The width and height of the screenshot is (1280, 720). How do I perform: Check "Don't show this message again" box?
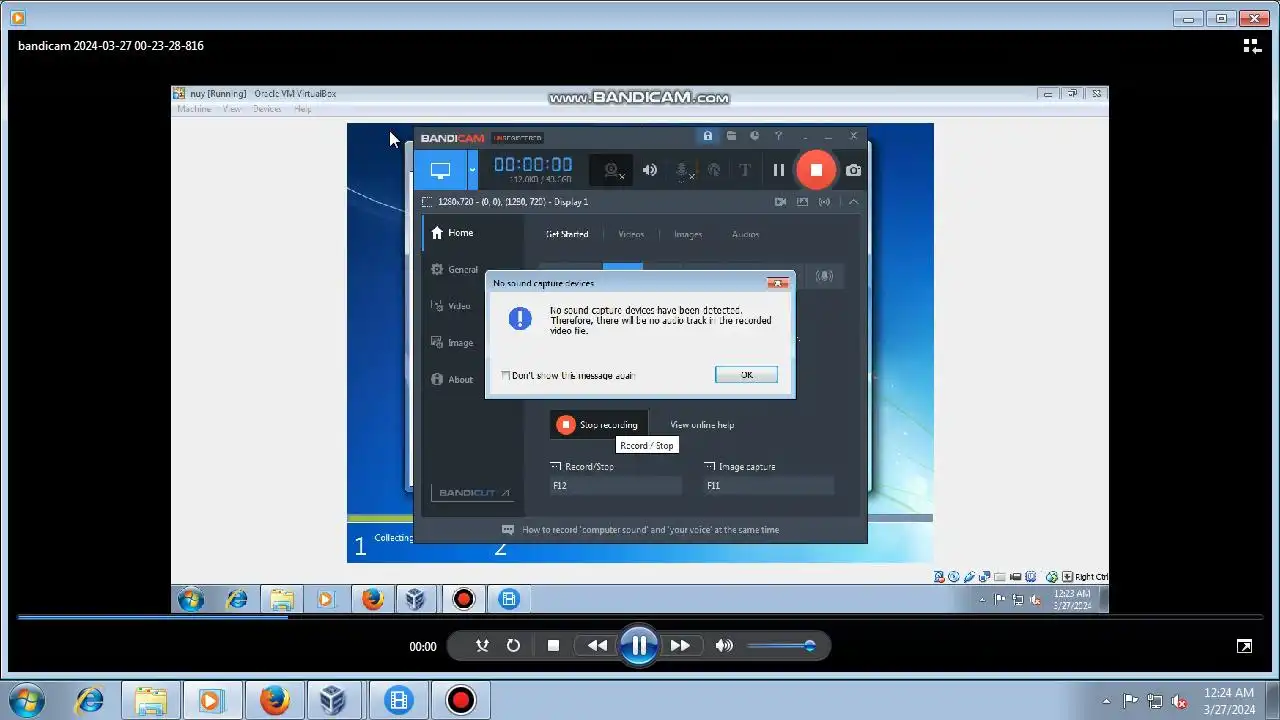click(506, 376)
